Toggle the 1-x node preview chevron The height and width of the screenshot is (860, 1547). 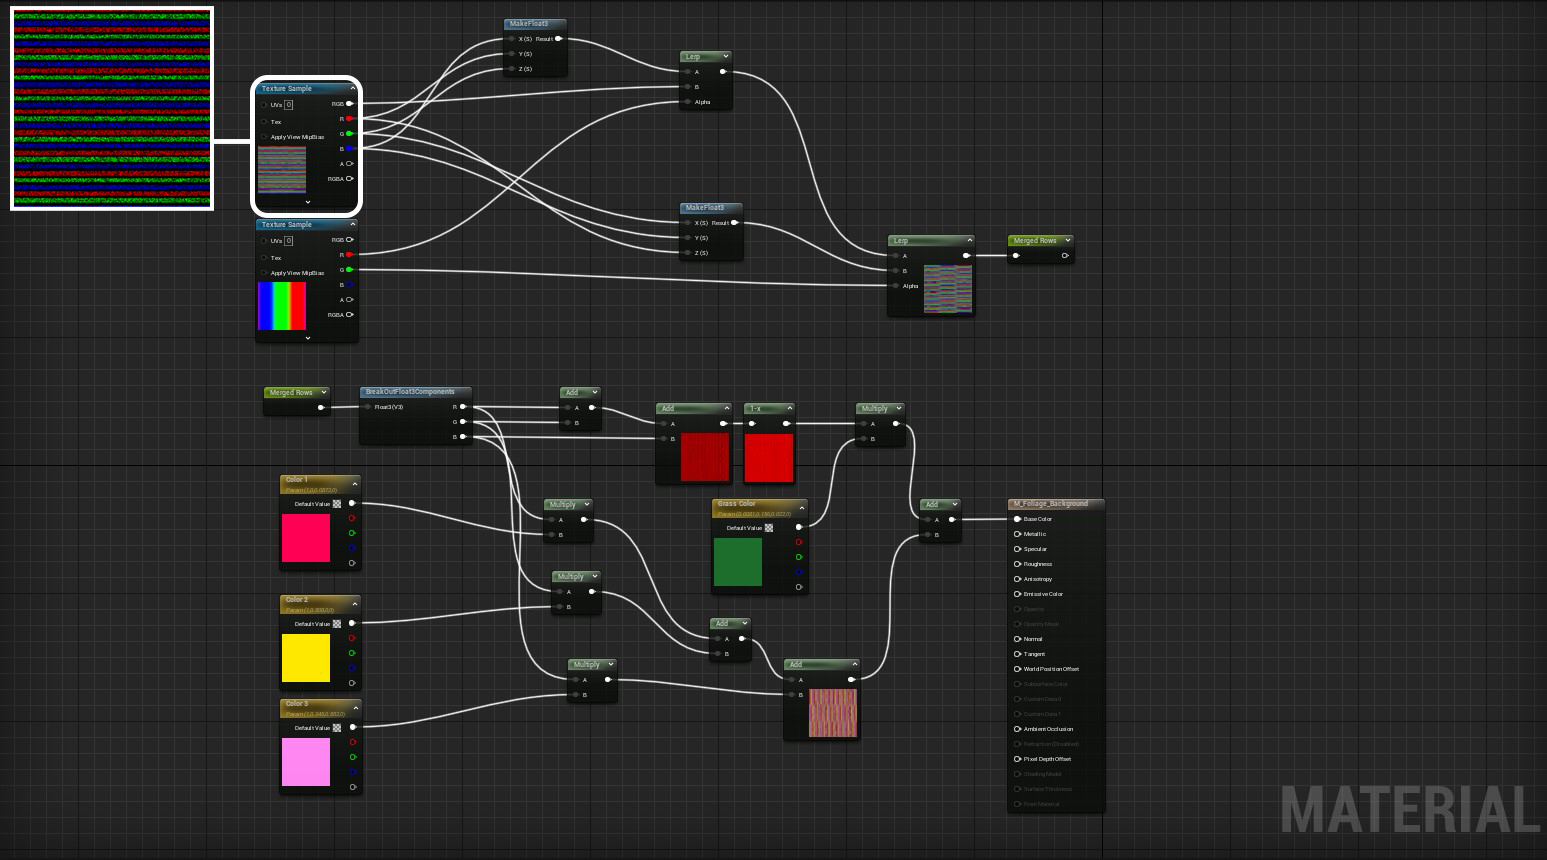pyautogui.click(x=790, y=409)
